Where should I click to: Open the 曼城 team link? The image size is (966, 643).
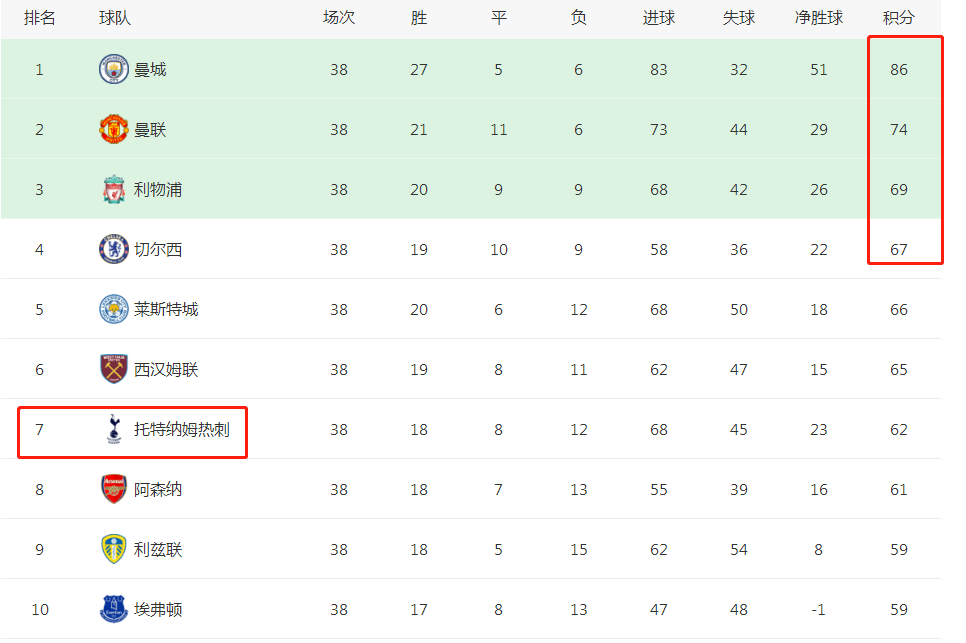click(150, 70)
